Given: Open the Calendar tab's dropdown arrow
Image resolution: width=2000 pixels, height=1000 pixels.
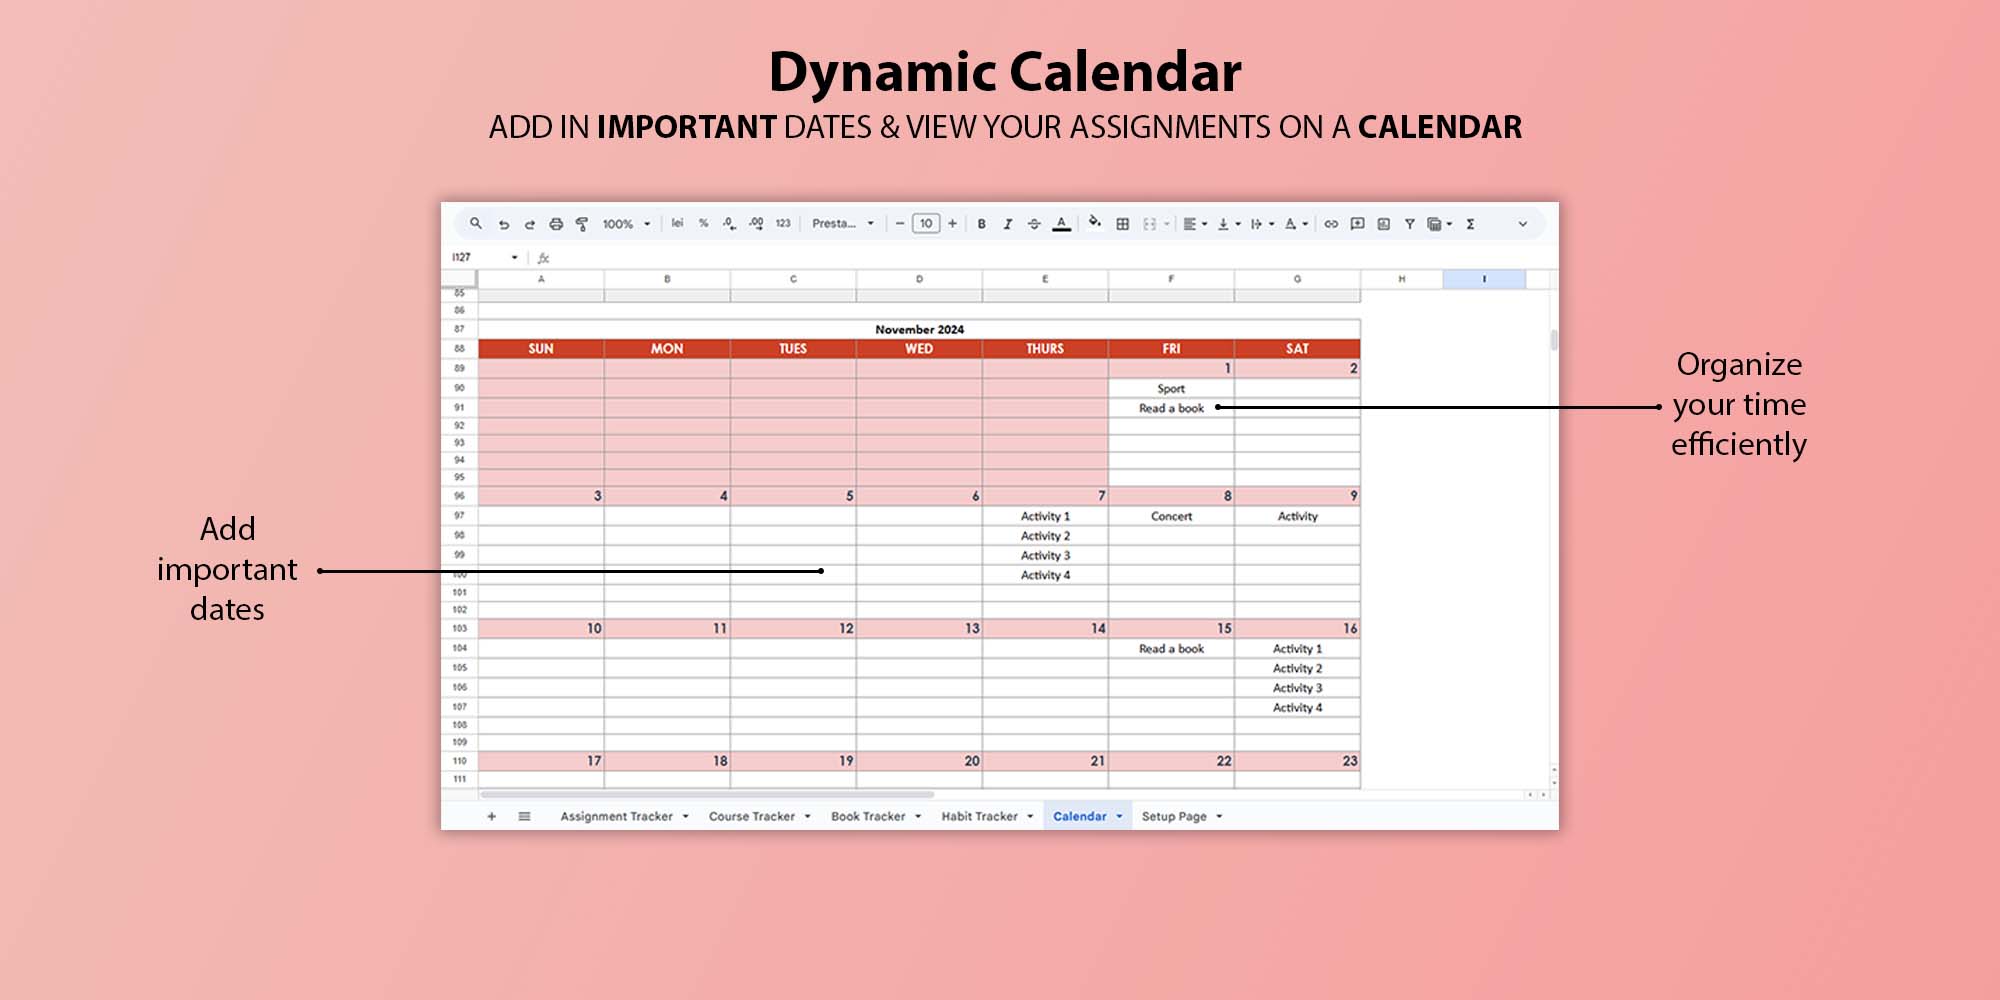Looking at the screenshot, I should 1119,817.
